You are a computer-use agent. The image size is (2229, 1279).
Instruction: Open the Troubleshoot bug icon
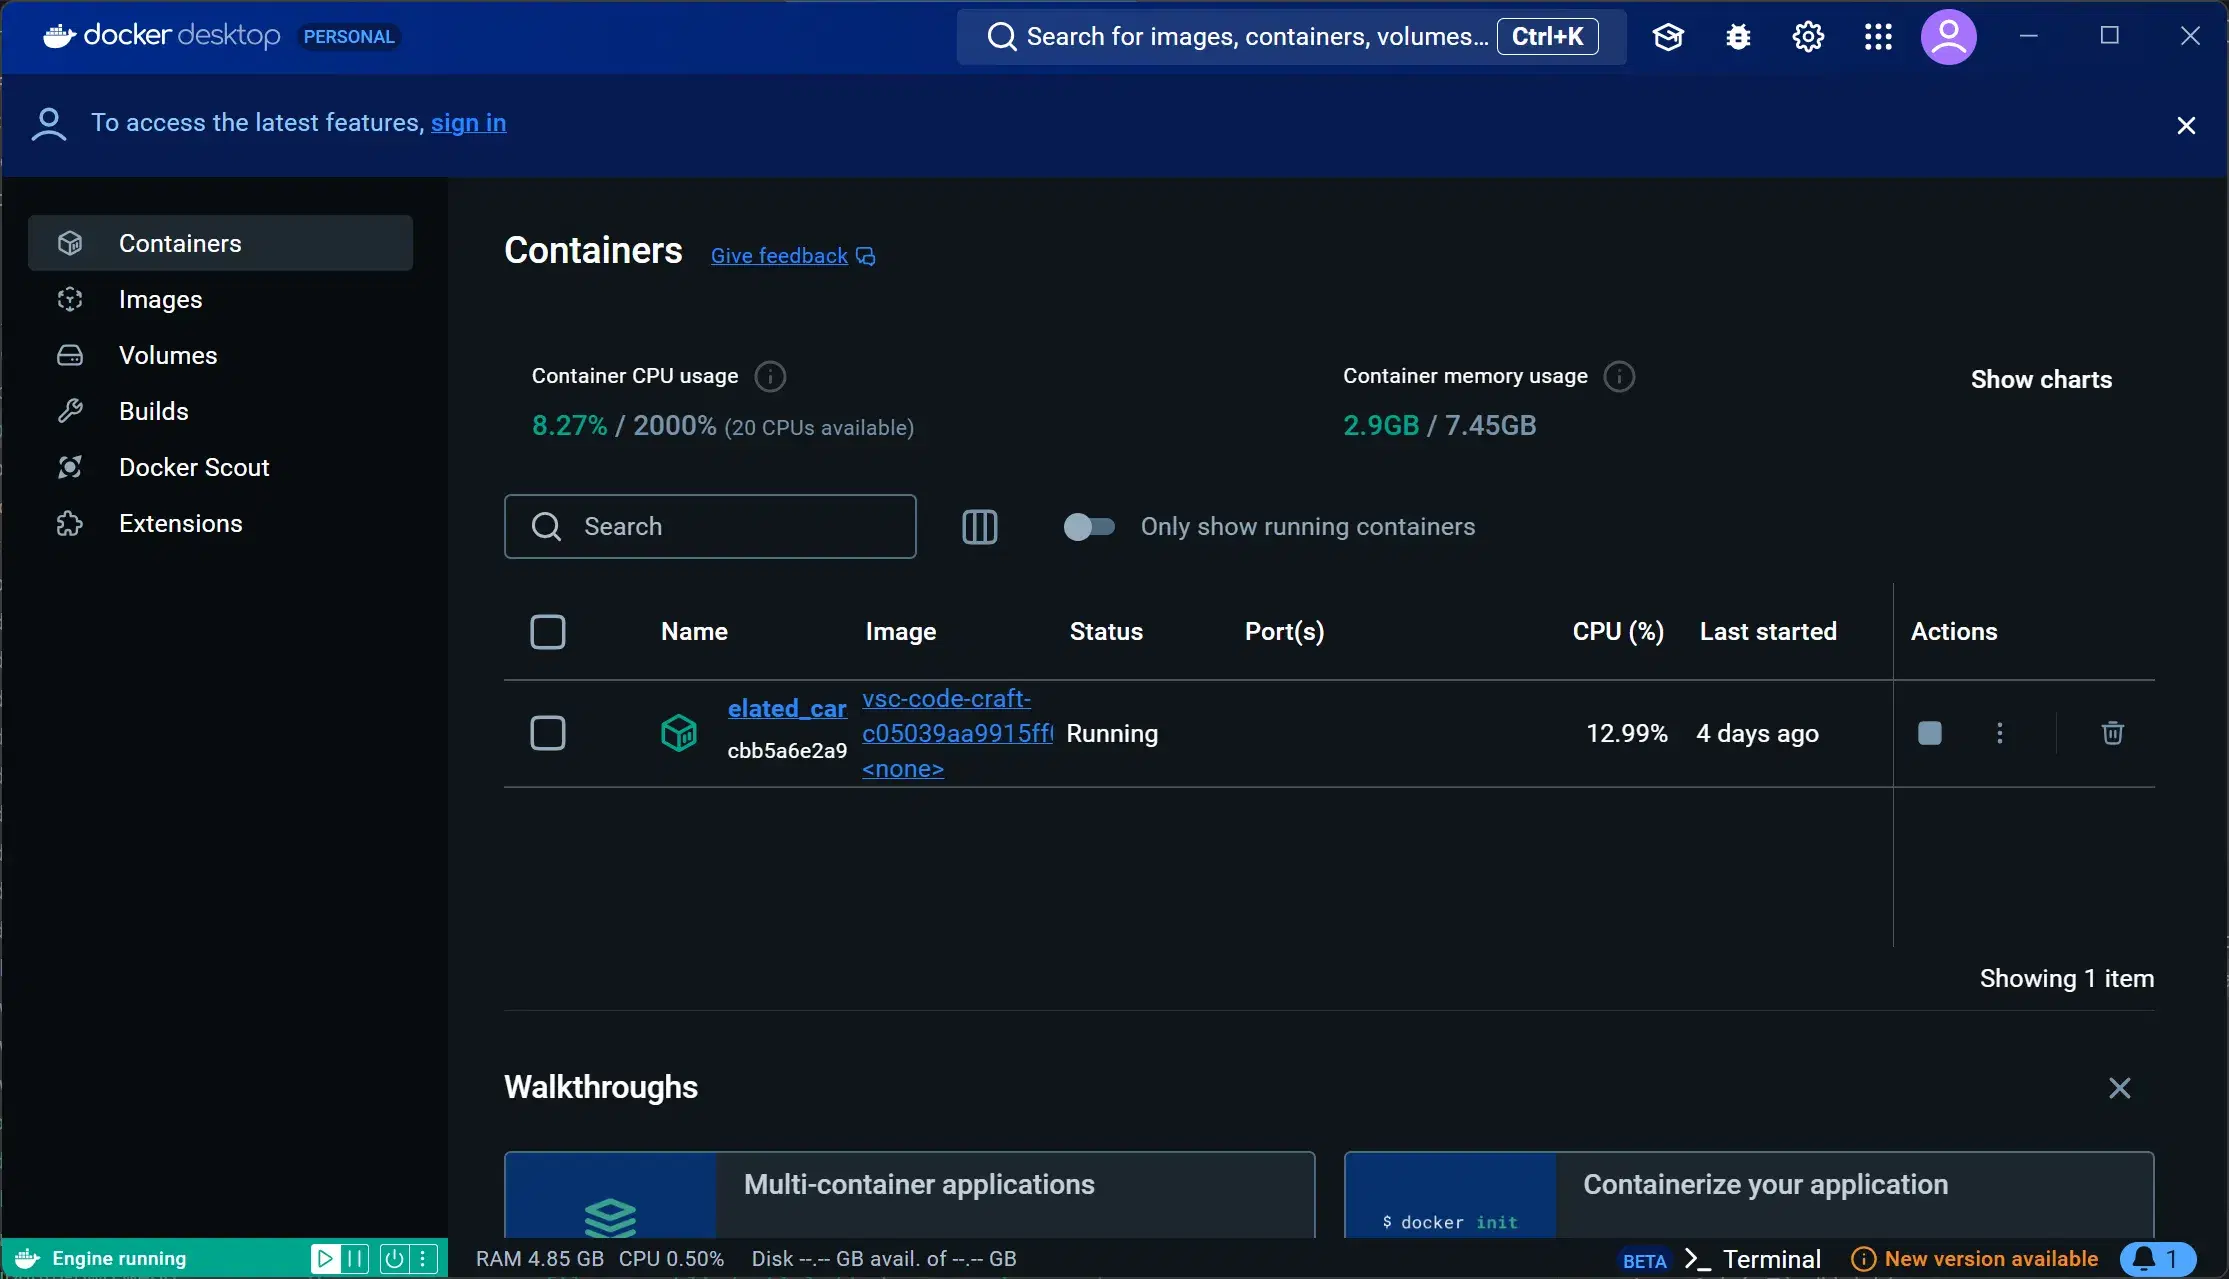(x=1738, y=37)
